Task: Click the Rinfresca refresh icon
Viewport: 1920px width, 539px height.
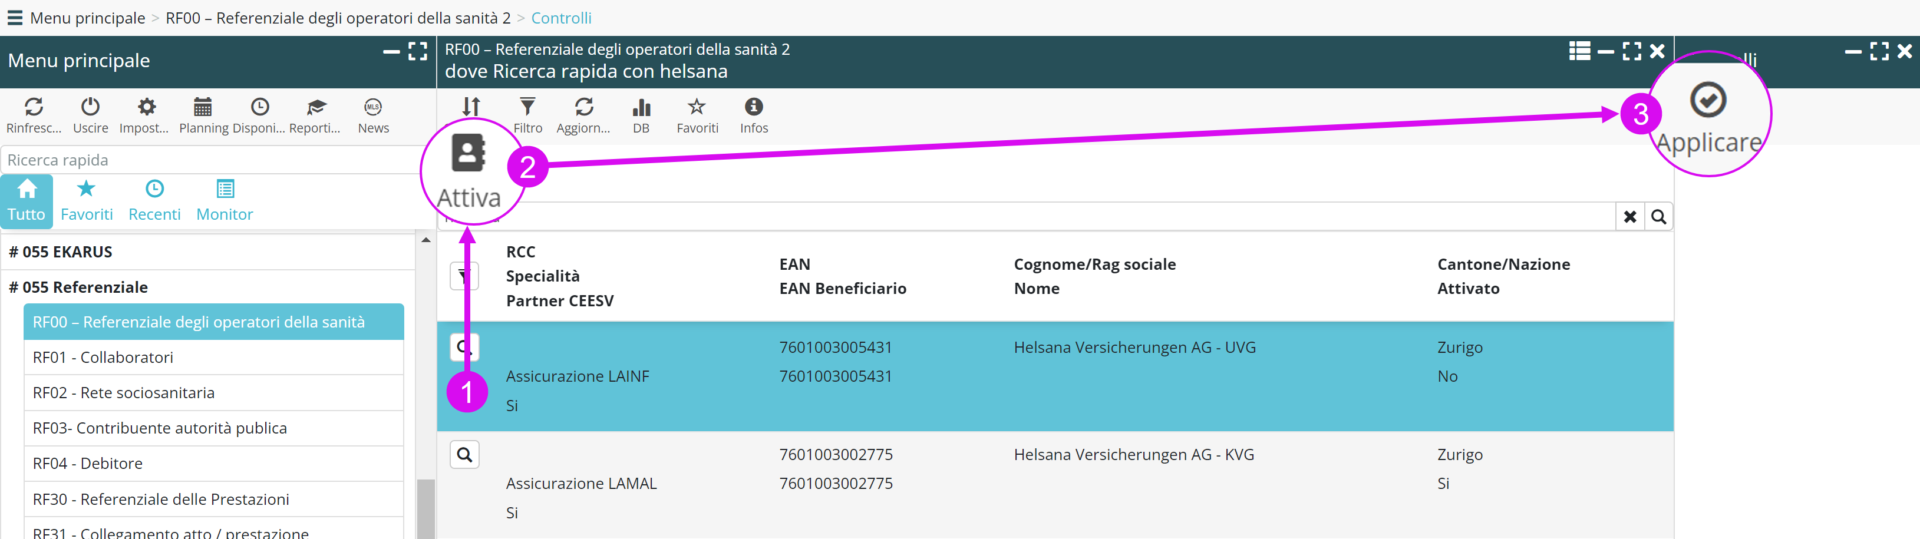Action: (x=33, y=108)
